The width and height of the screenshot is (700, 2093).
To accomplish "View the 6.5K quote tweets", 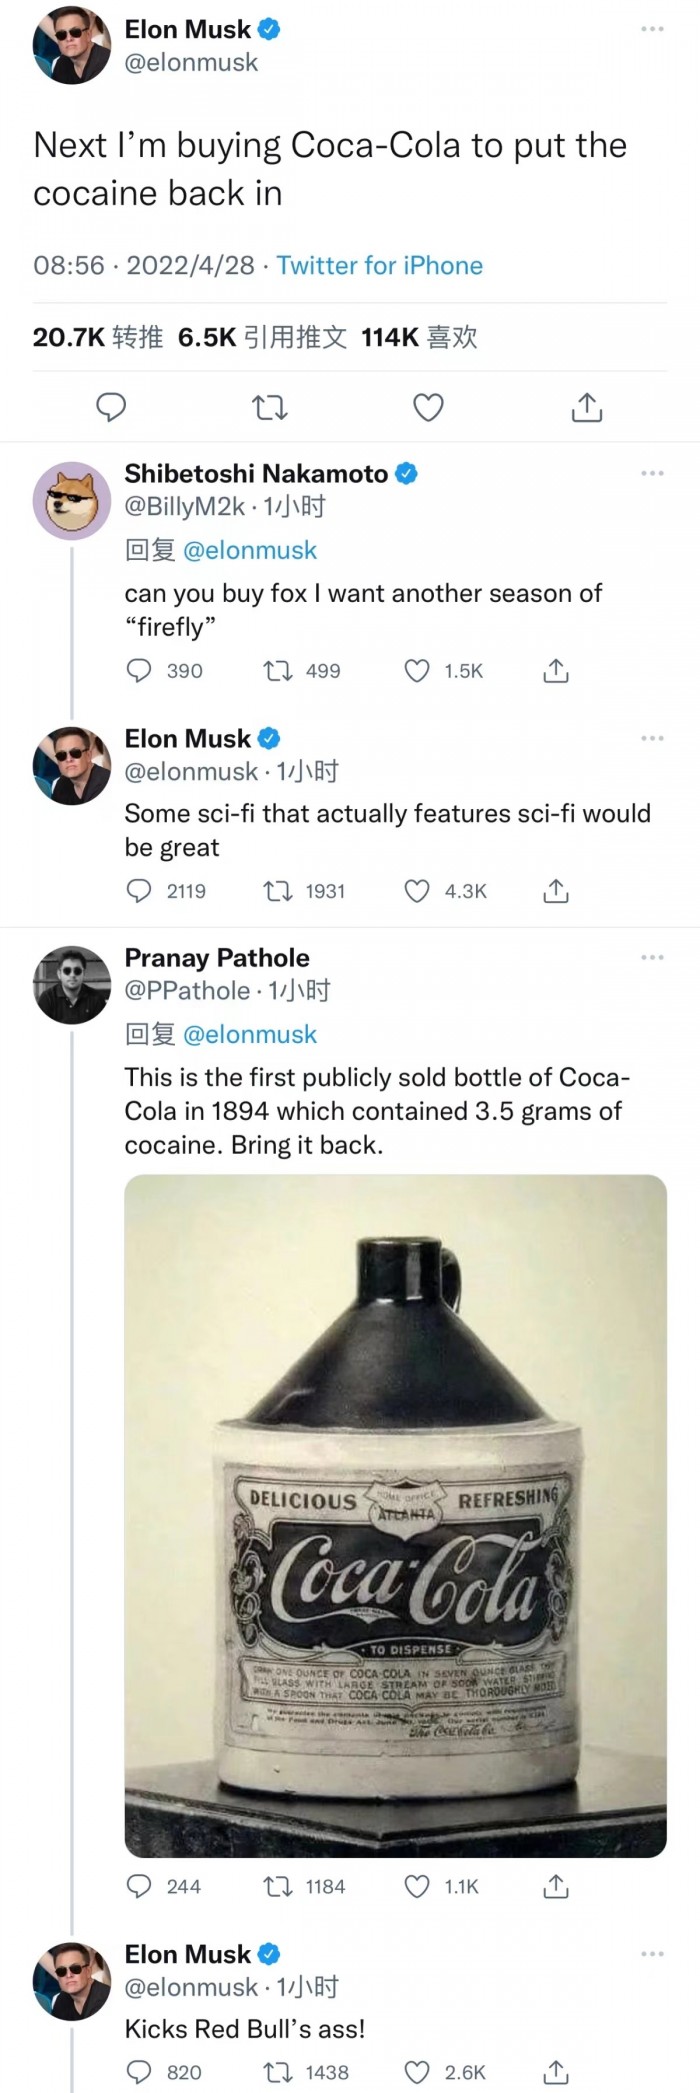I will click(262, 338).
